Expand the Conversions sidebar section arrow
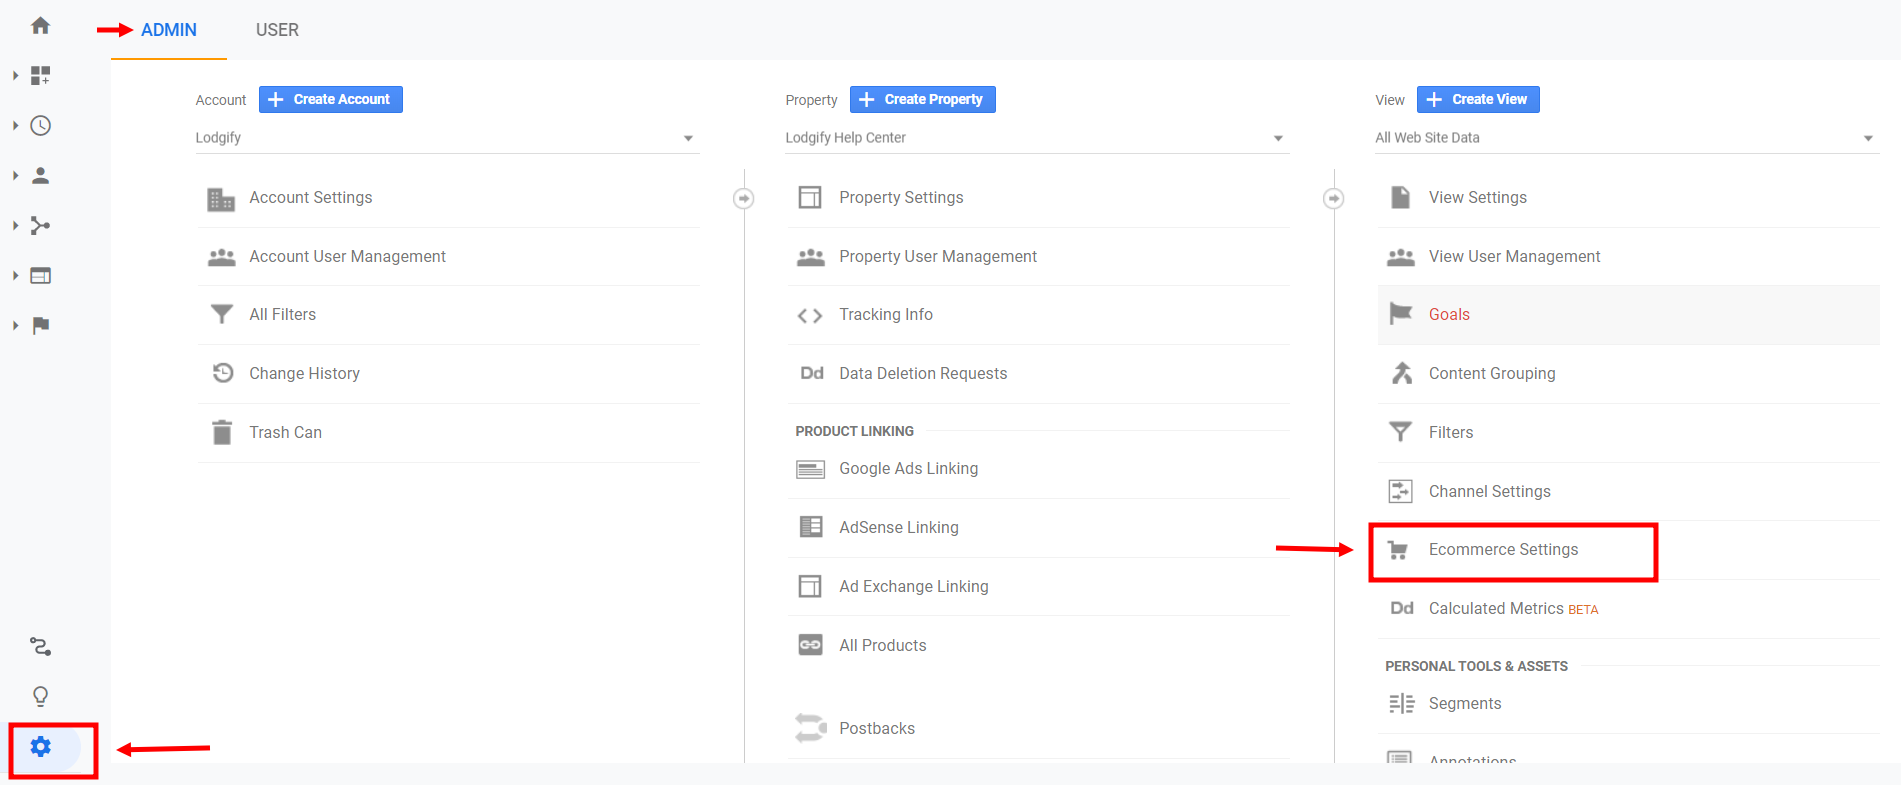The image size is (1901, 785). click(x=15, y=326)
